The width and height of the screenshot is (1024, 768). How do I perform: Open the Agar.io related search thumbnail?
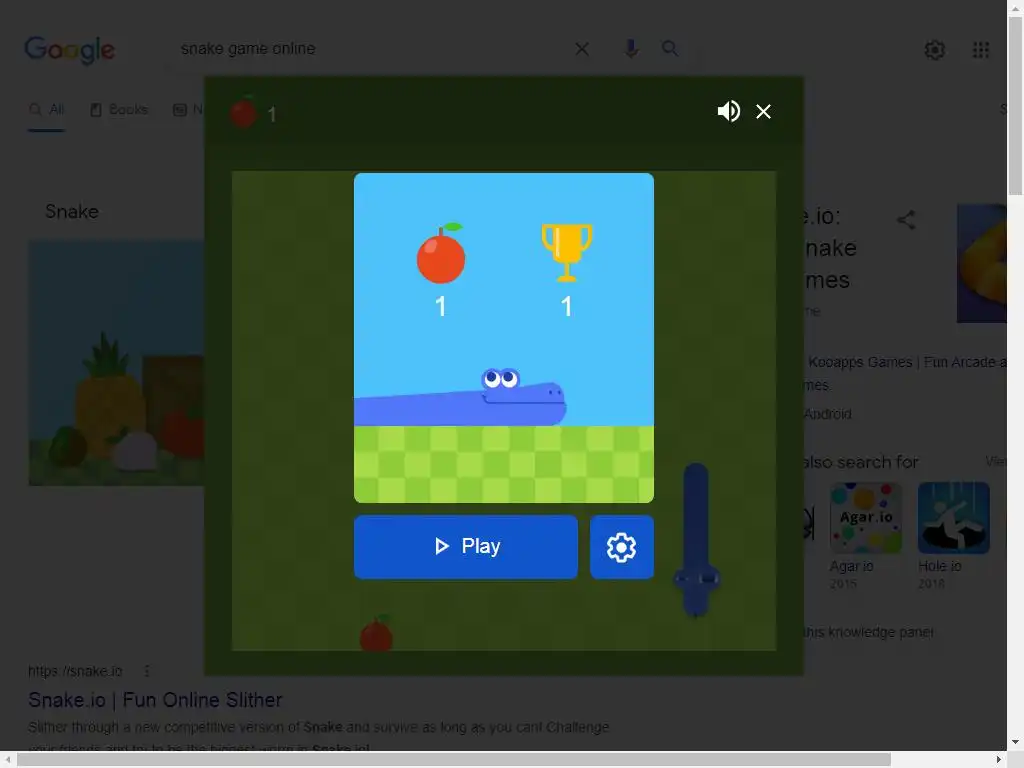coord(866,518)
